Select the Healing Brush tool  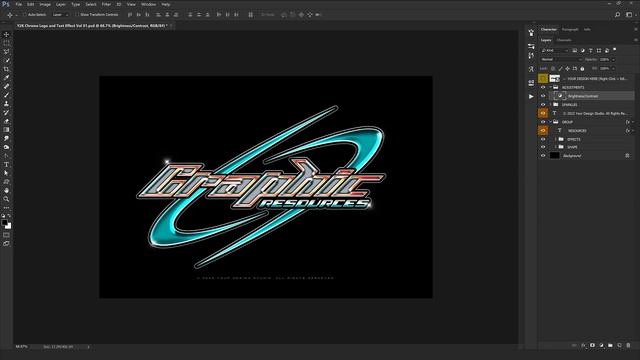tap(6, 86)
